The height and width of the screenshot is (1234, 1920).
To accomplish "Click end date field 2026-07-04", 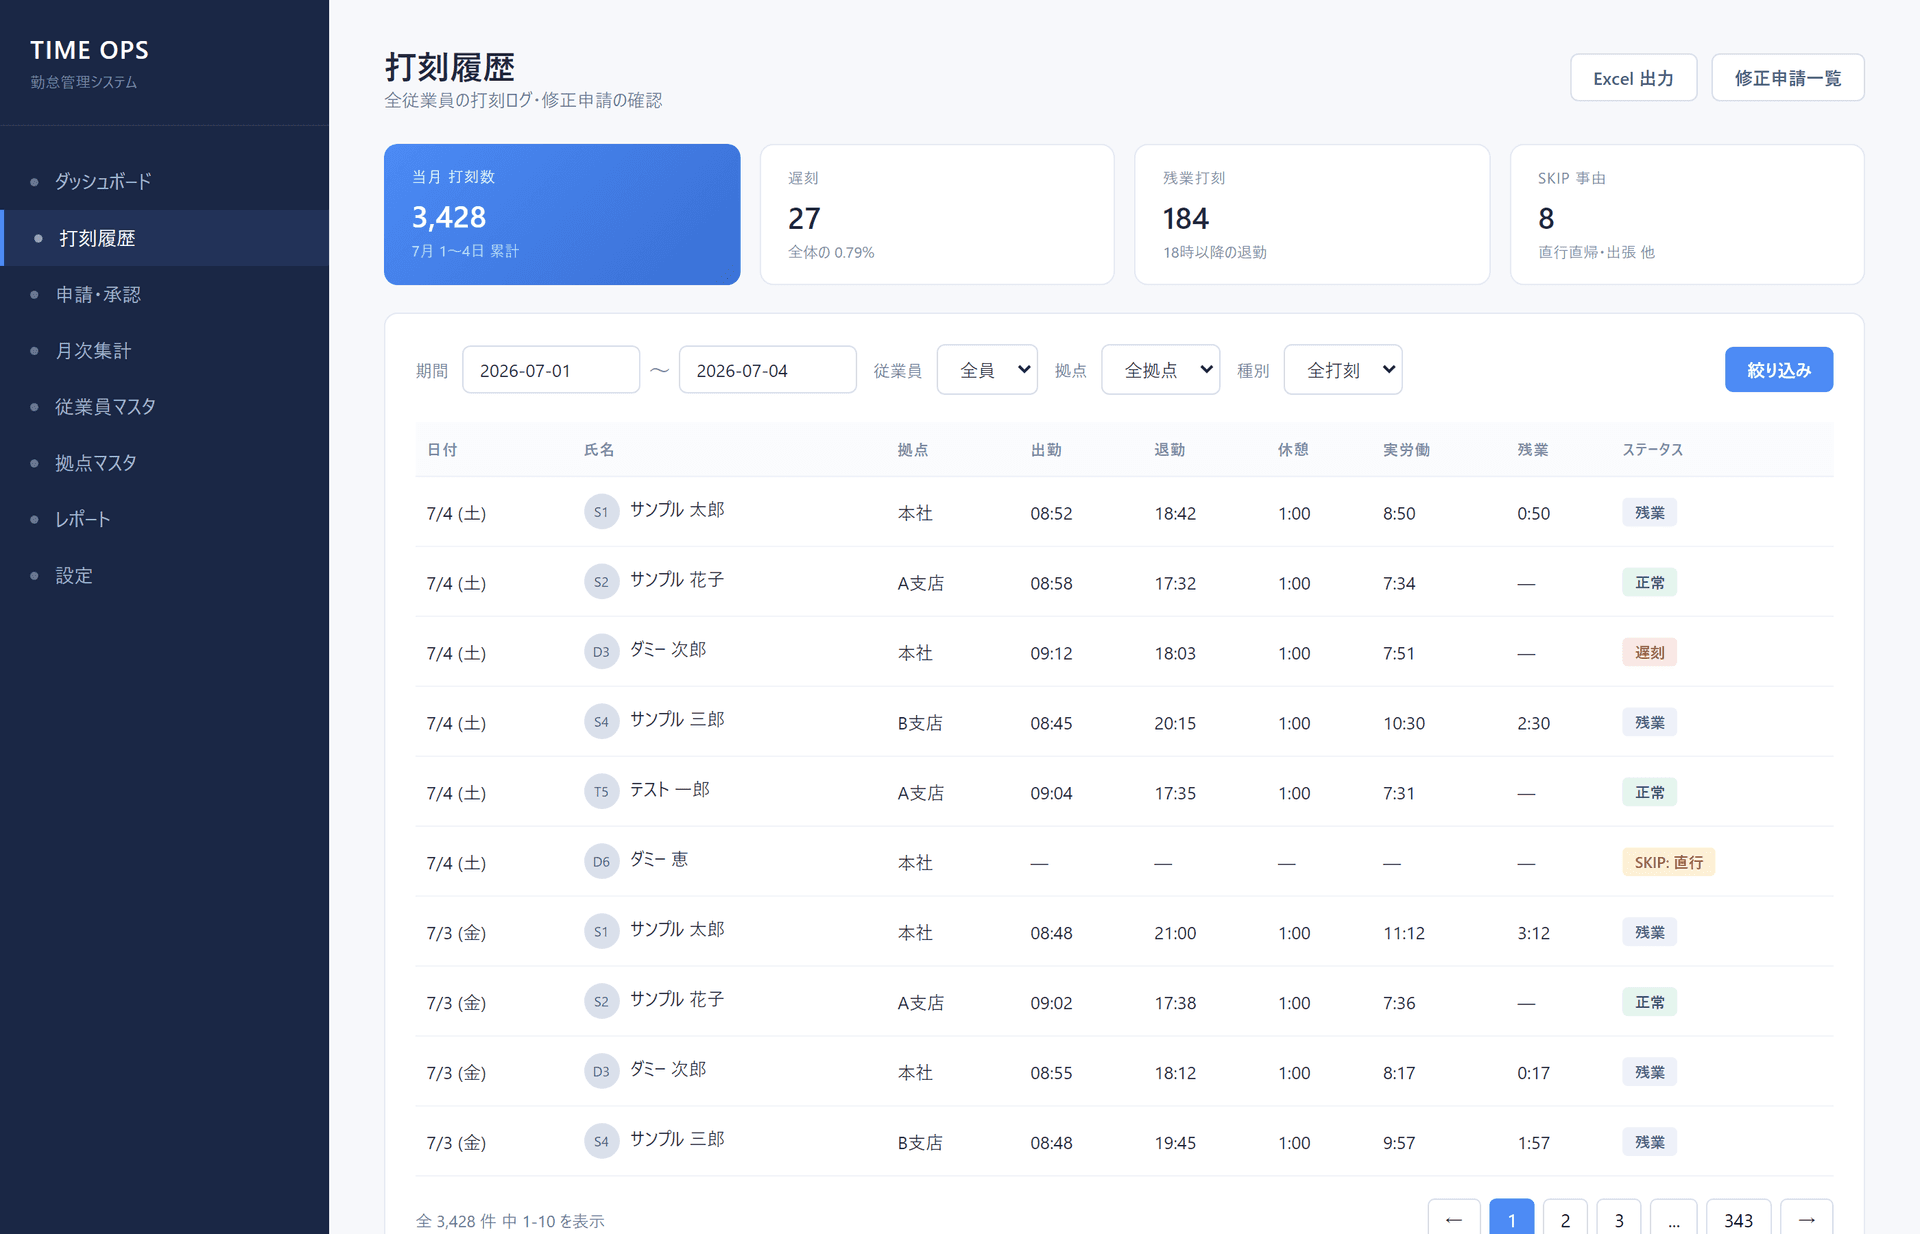I will pyautogui.click(x=767, y=370).
